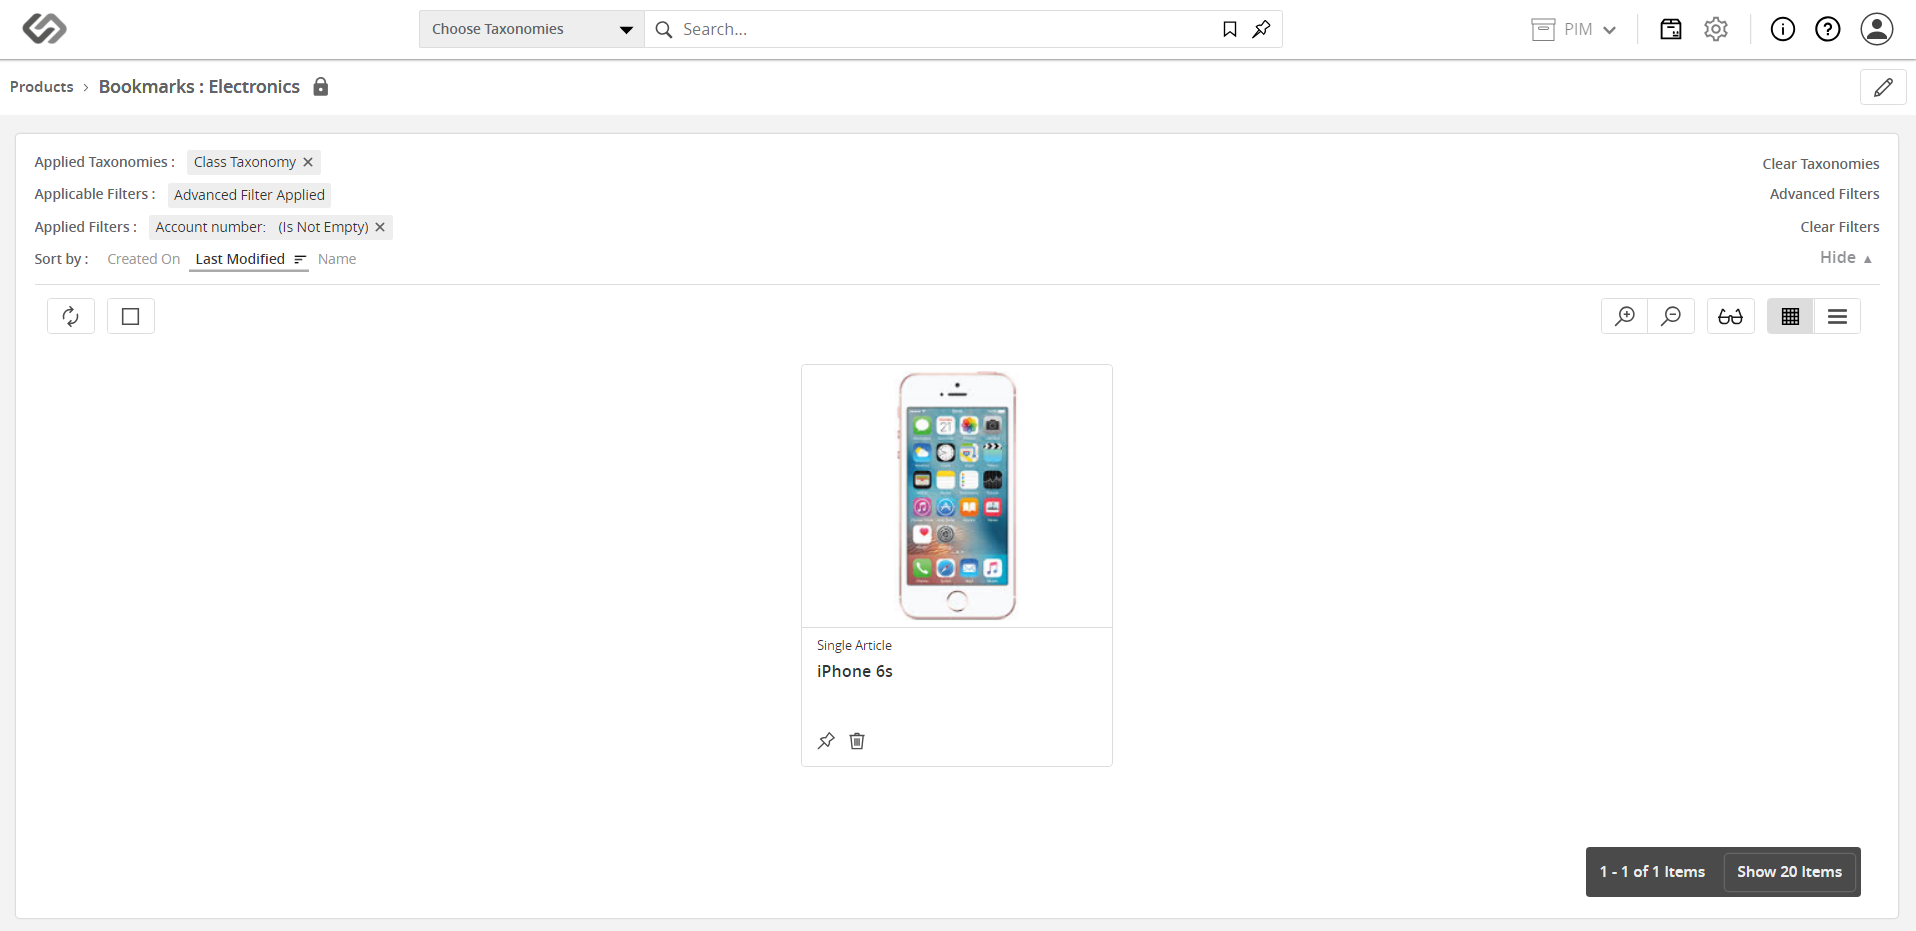Remove the Class Taxonomy tag
The width and height of the screenshot is (1916, 931).
308,162
